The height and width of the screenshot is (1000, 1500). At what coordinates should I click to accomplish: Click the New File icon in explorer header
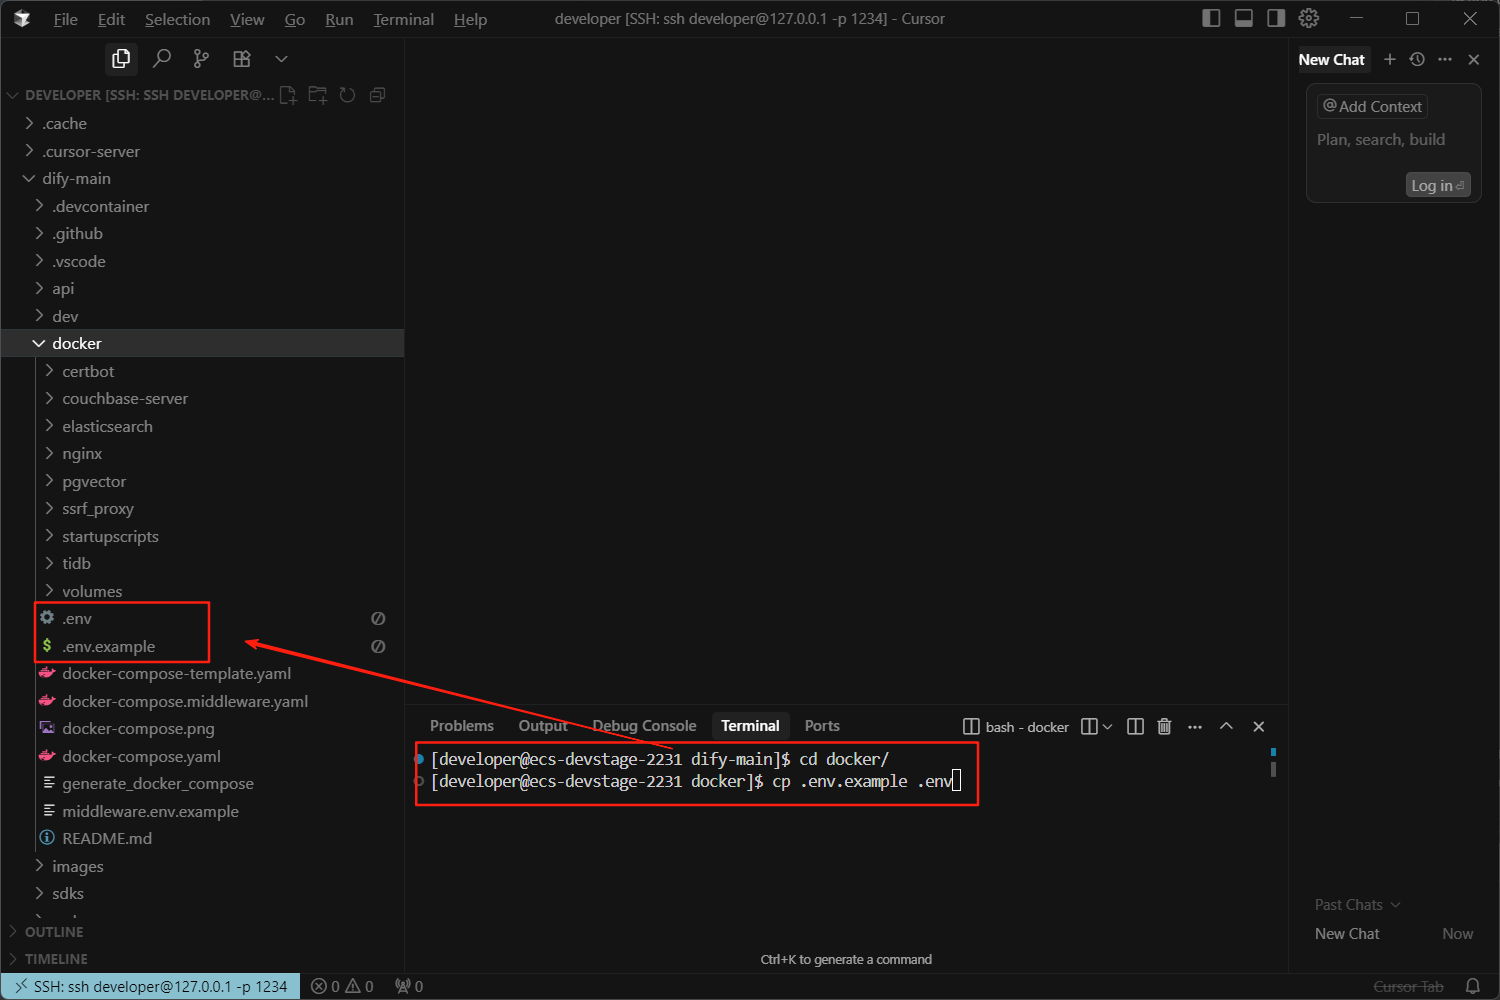pyautogui.click(x=288, y=95)
